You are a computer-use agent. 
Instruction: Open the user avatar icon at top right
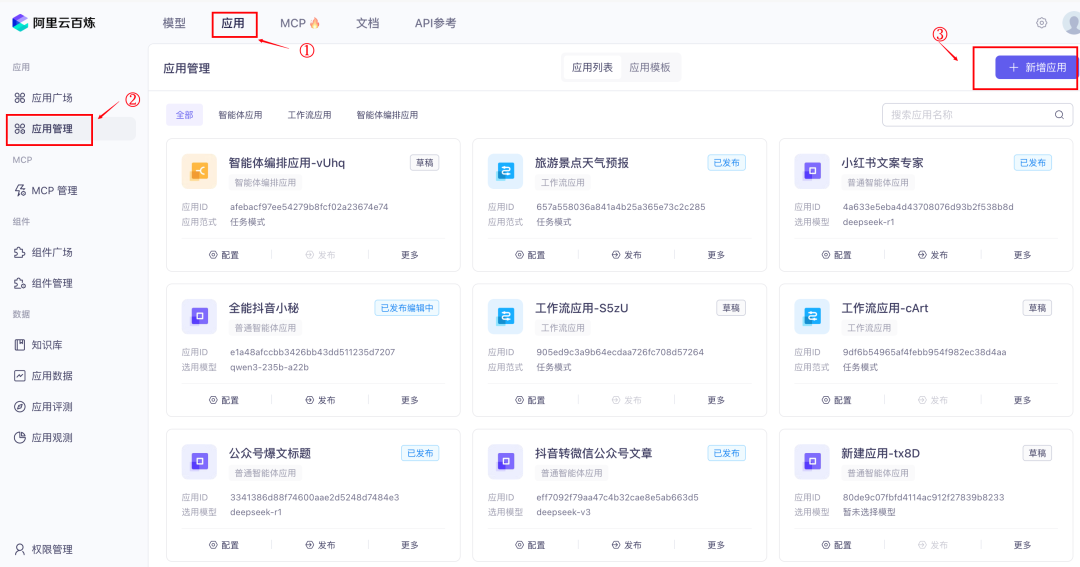(1072, 23)
